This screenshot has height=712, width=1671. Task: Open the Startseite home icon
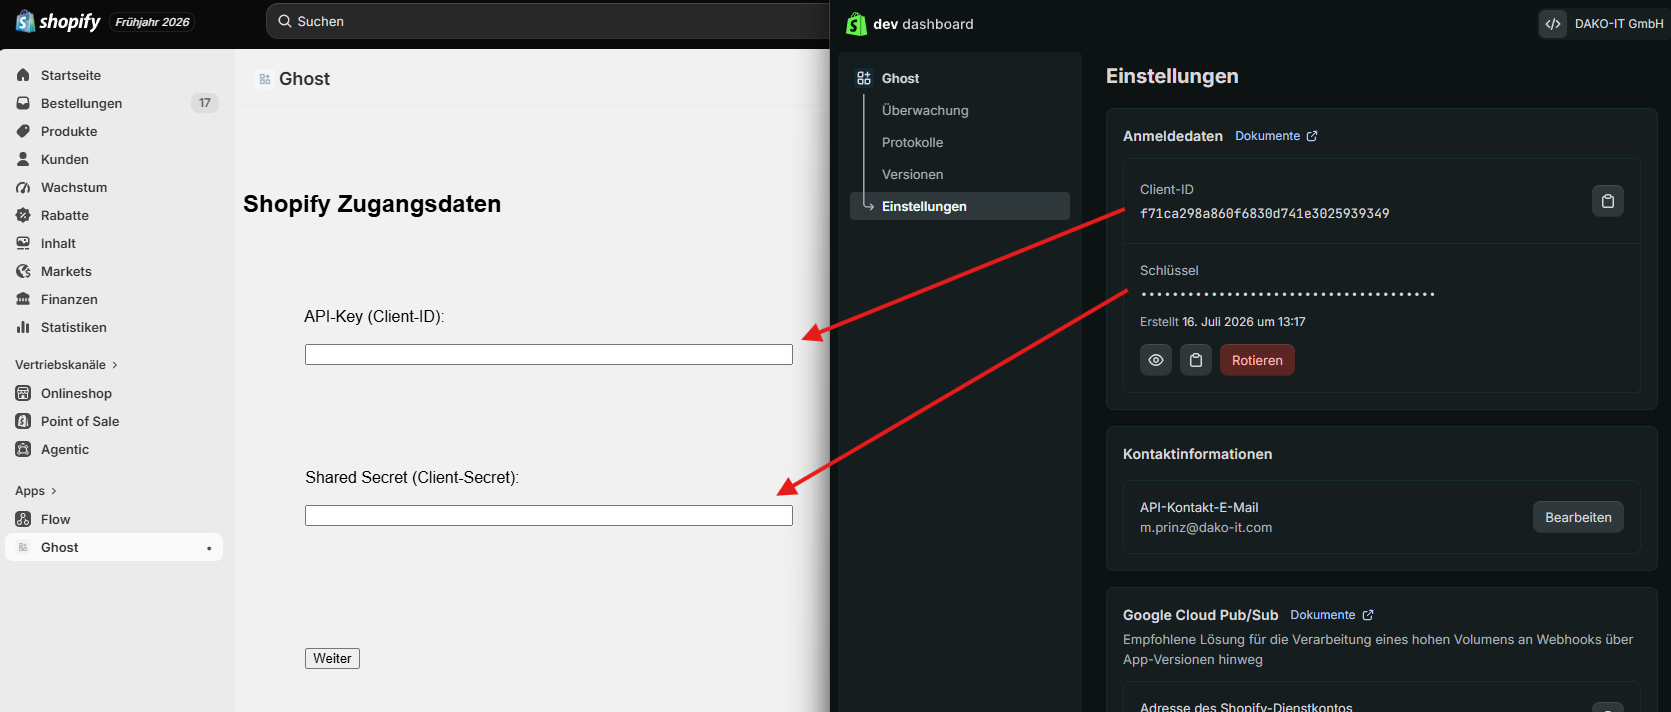(x=23, y=75)
